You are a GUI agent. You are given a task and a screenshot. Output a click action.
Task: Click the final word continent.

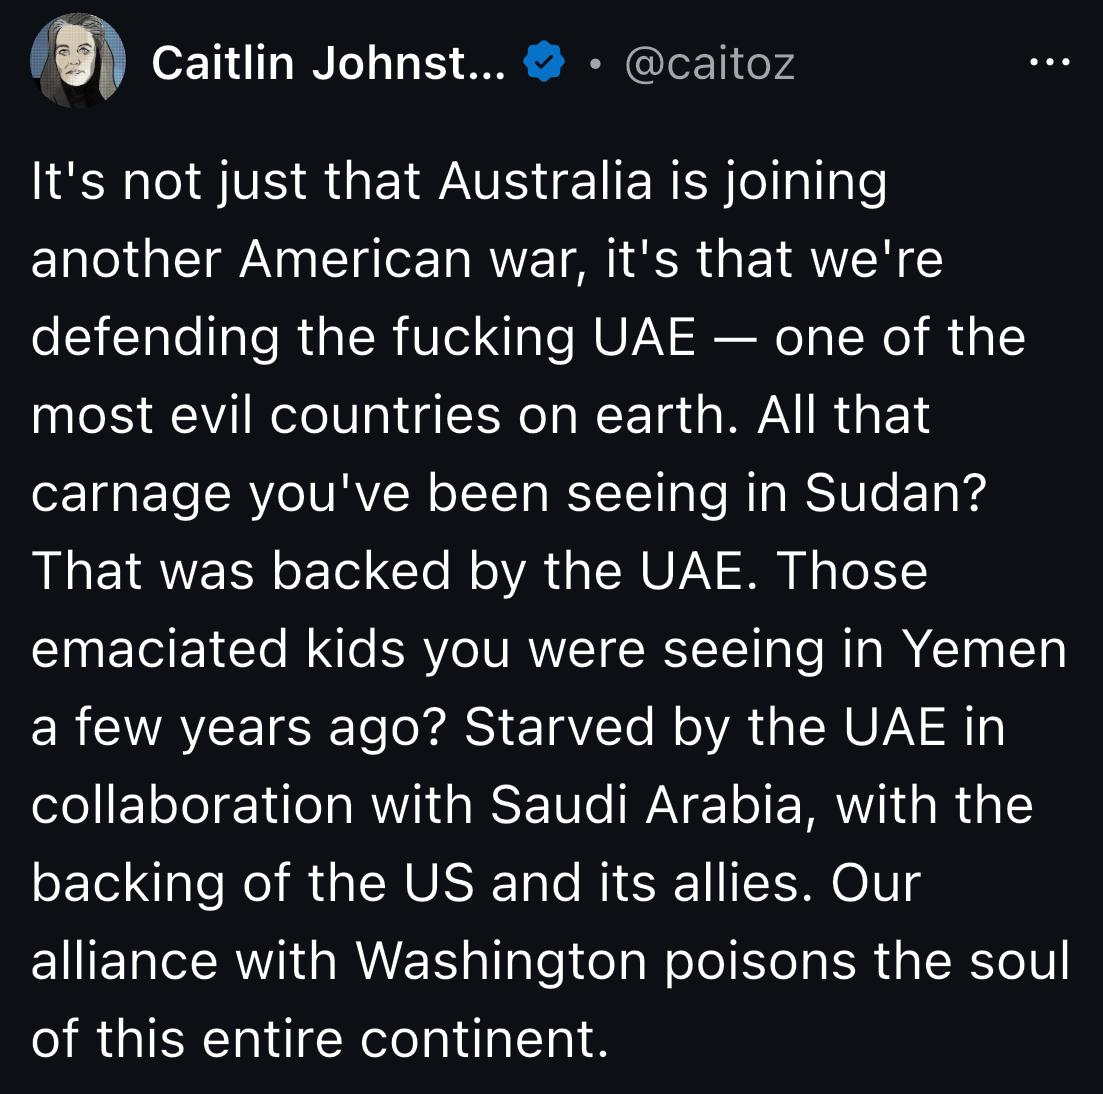484,1039
